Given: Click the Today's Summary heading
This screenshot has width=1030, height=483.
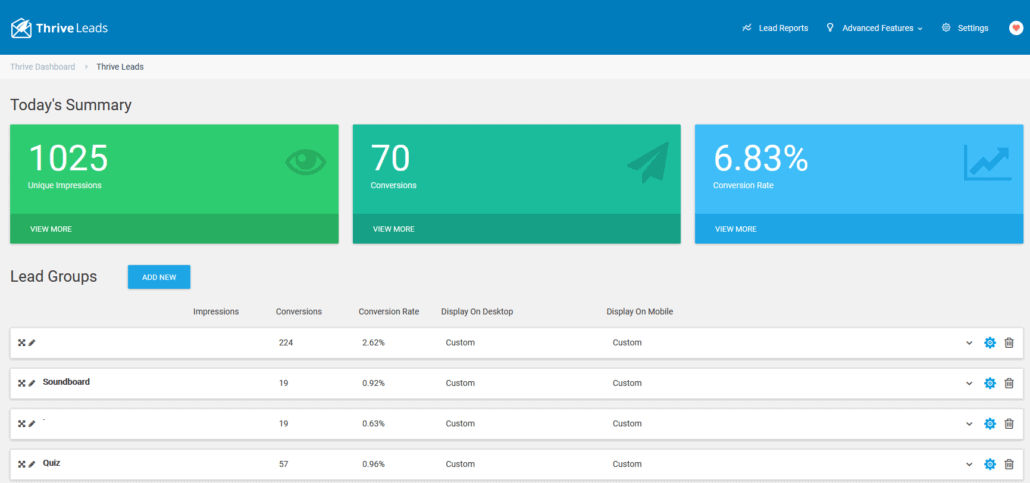Looking at the screenshot, I should tap(71, 105).
